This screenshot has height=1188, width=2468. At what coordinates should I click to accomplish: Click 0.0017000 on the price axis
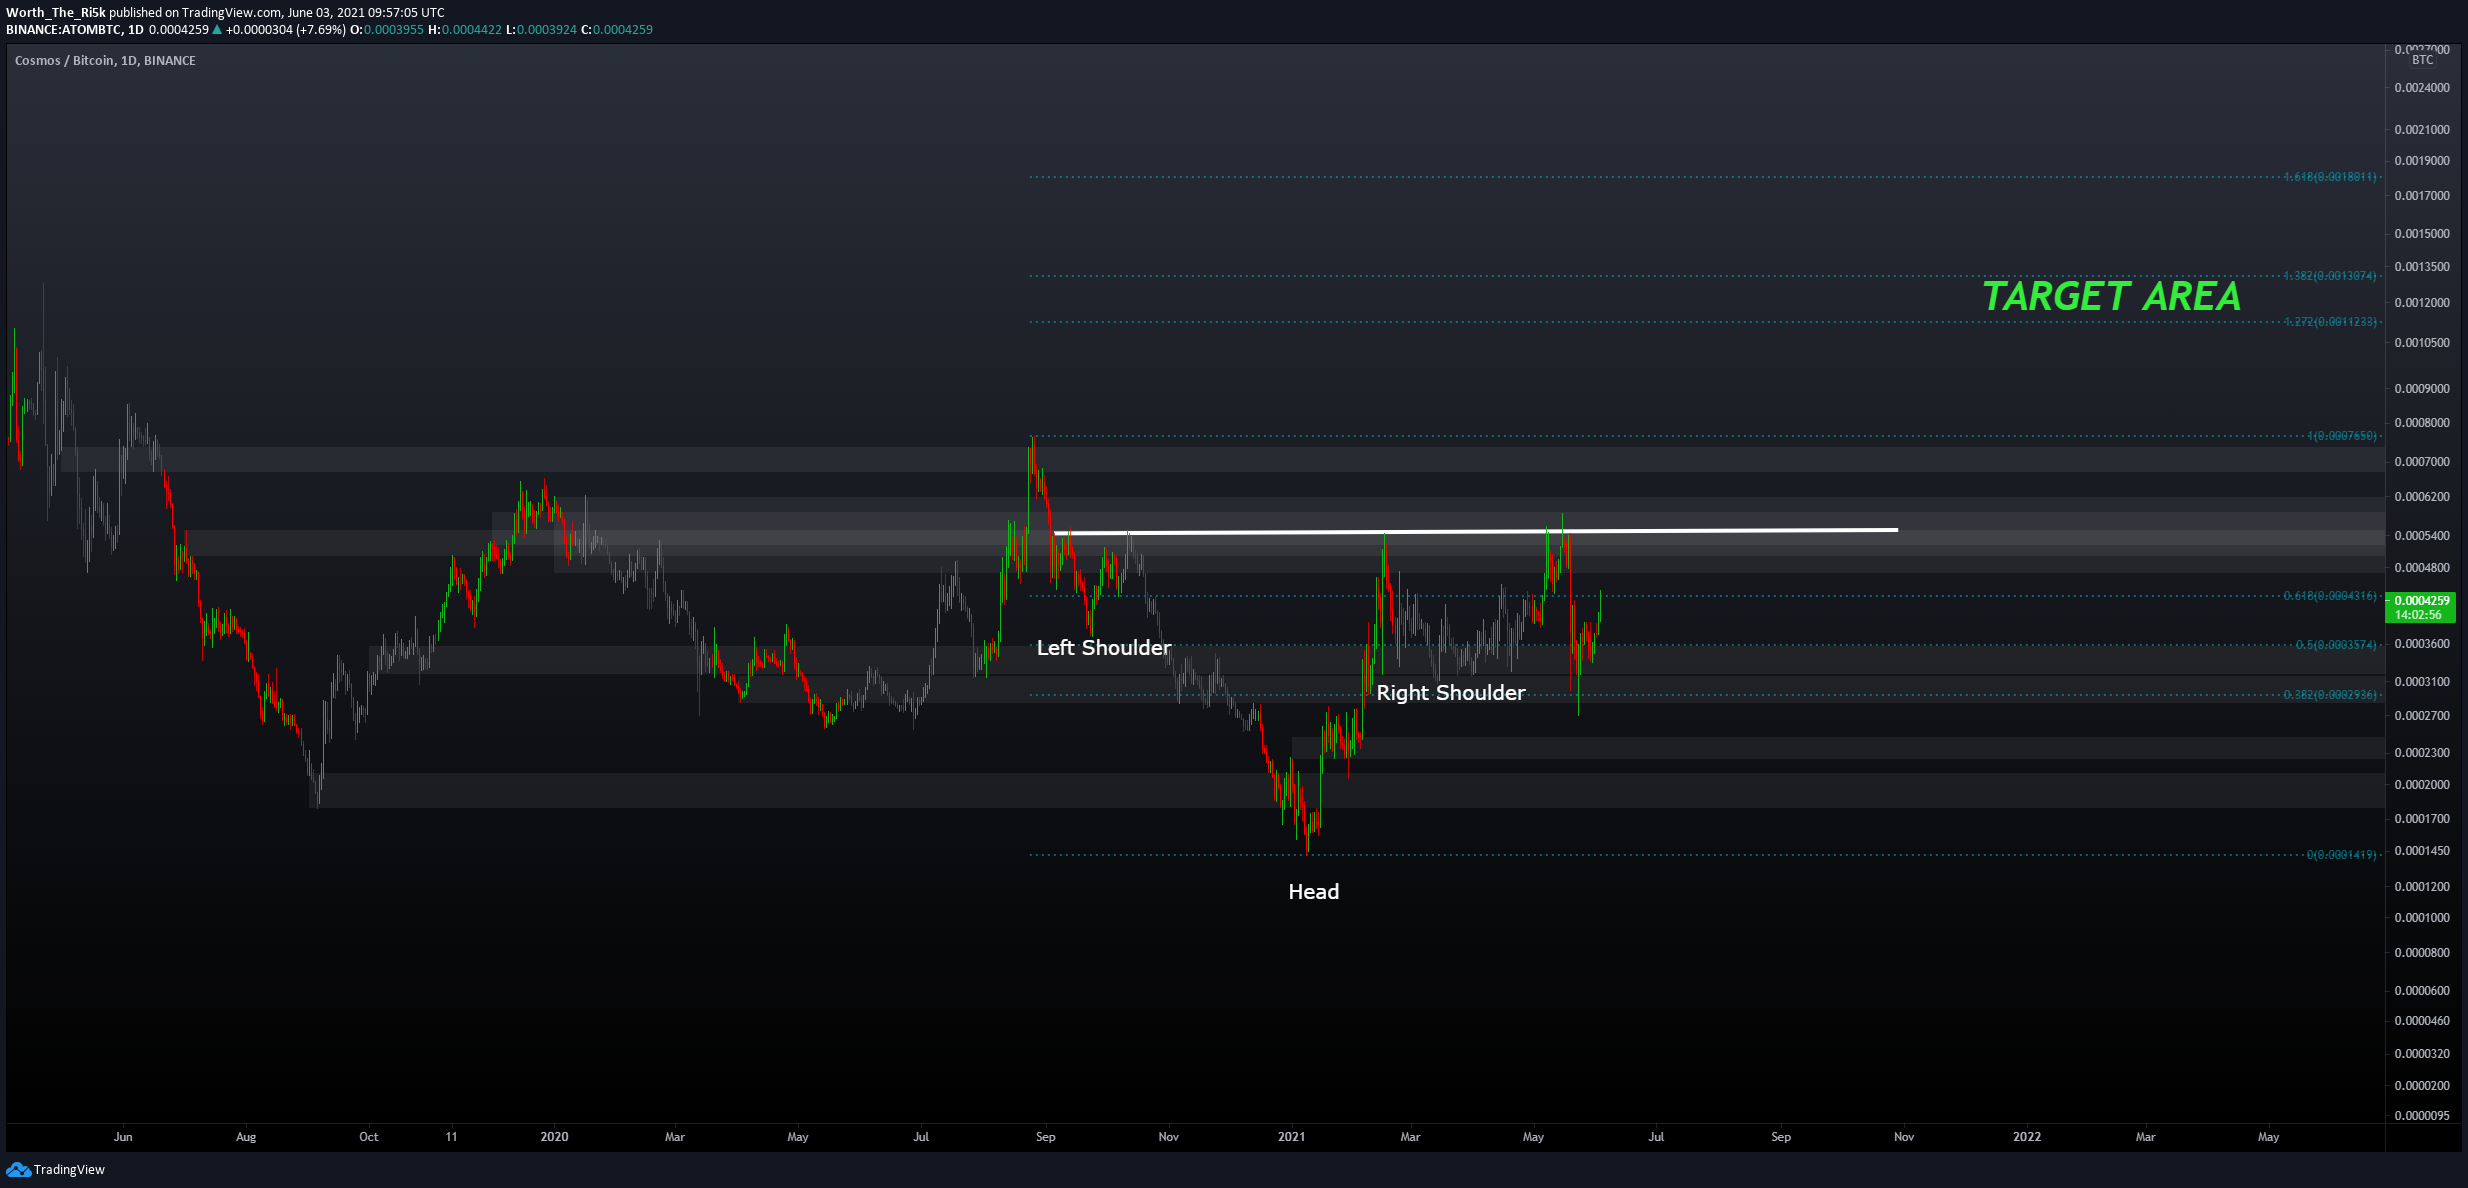click(x=2422, y=196)
